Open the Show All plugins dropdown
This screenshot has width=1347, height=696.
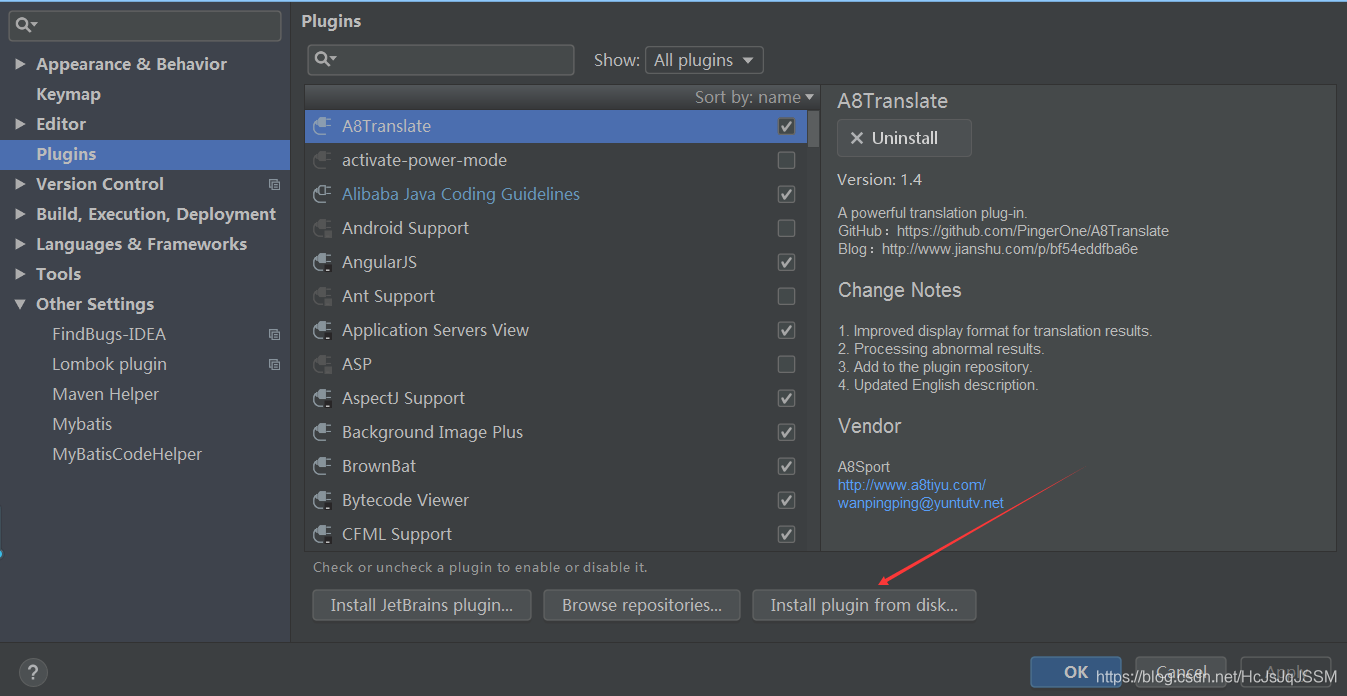pyautogui.click(x=704, y=60)
